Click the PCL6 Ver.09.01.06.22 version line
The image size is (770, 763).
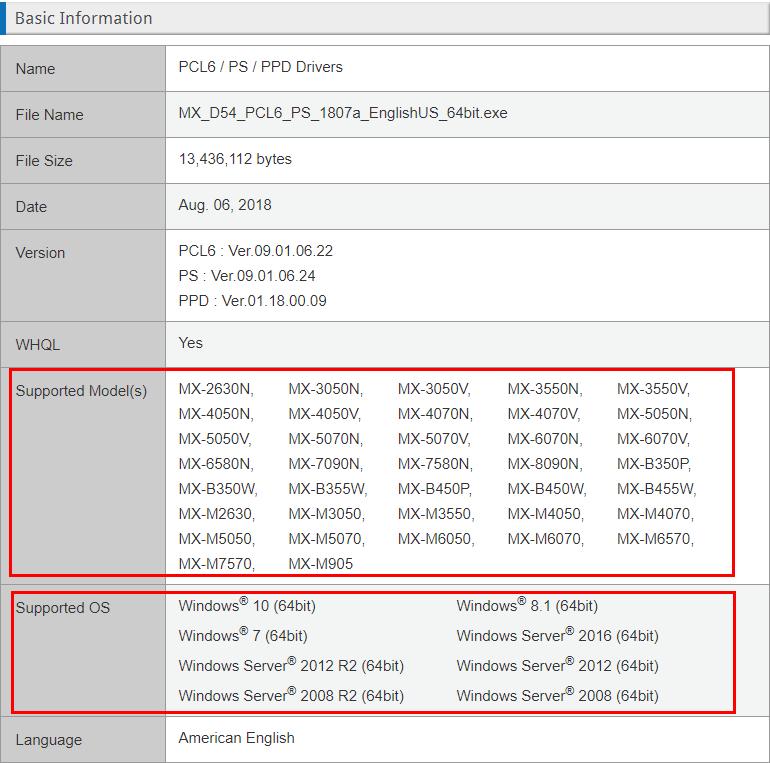tap(255, 251)
